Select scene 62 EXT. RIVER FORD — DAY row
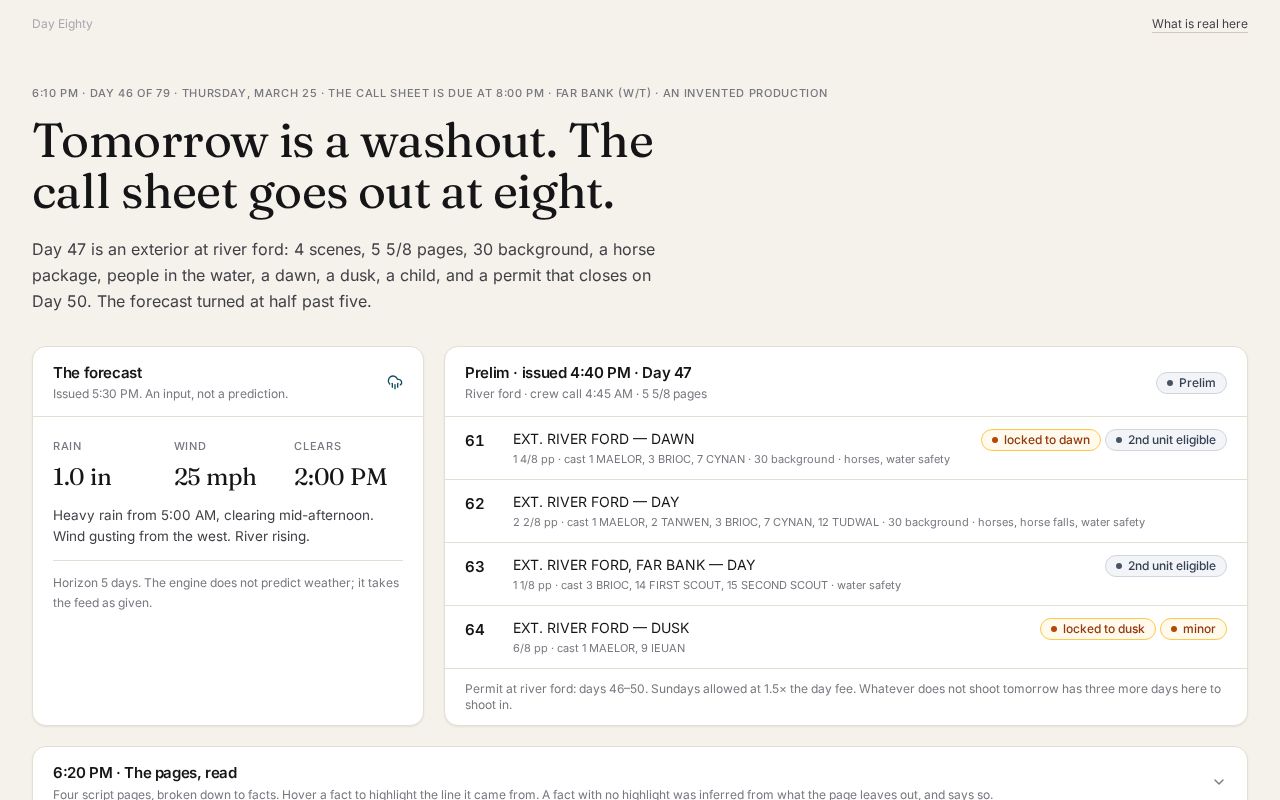This screenshot has width=1280, height=800. click(846, 511)
